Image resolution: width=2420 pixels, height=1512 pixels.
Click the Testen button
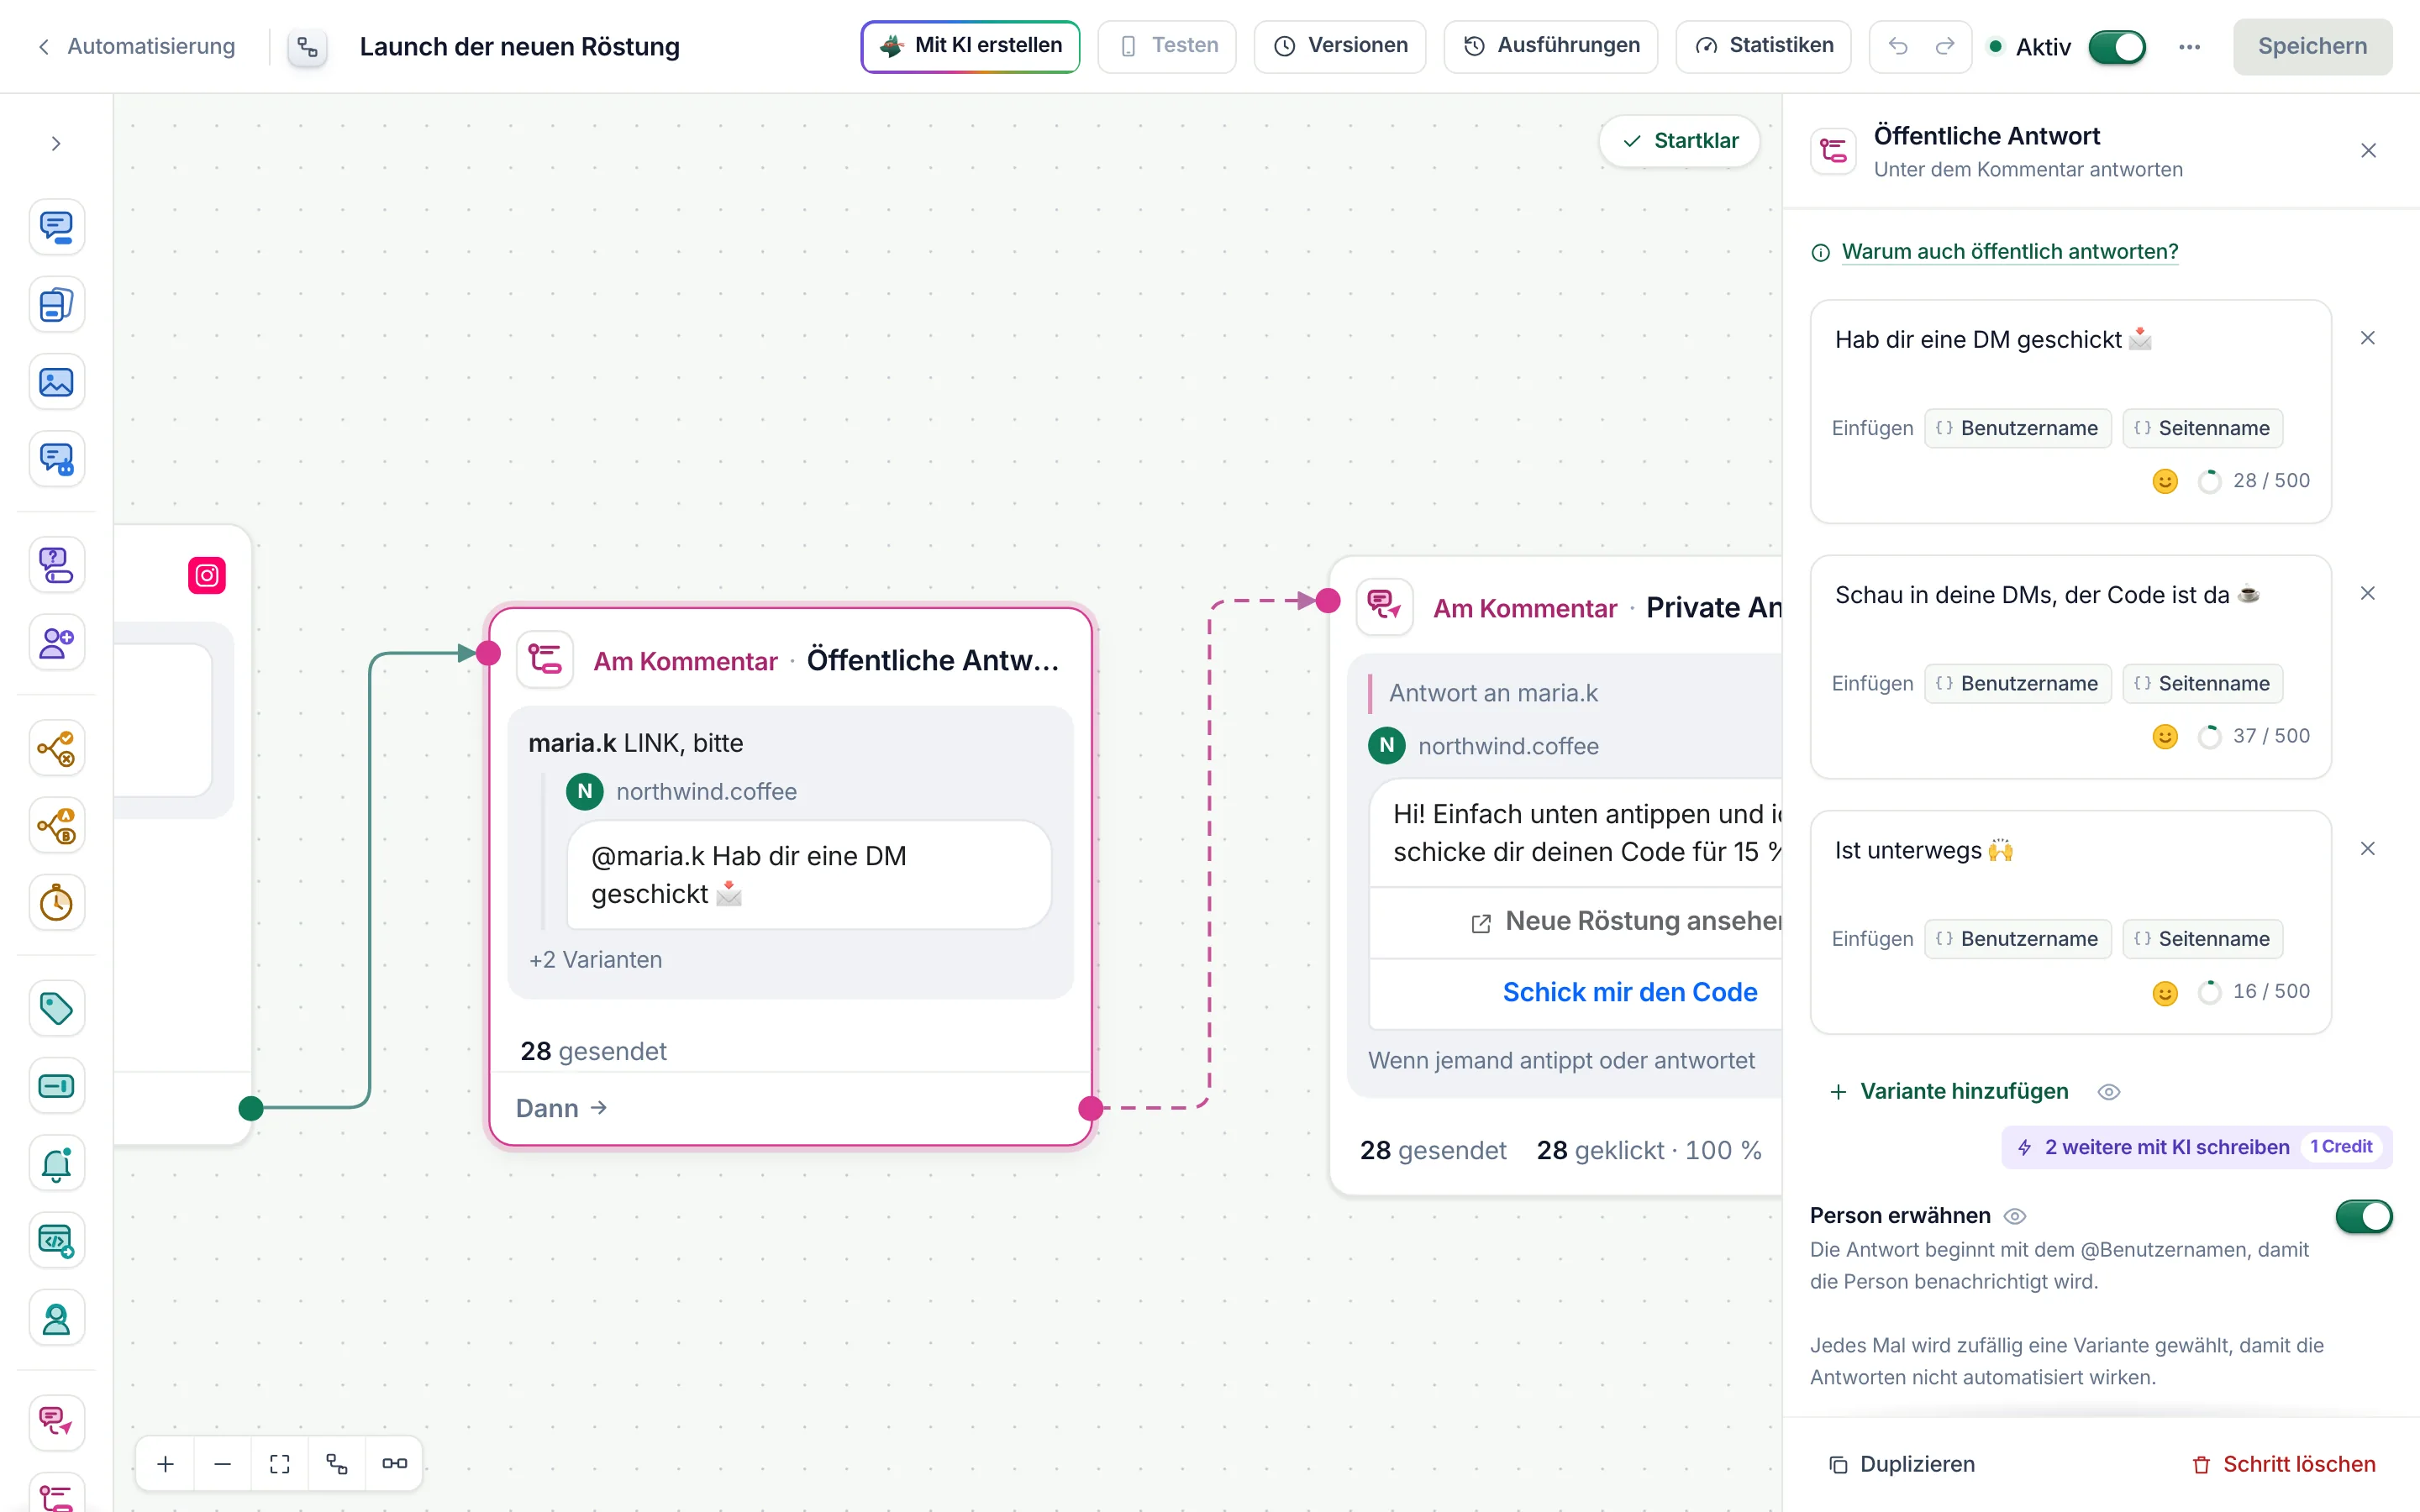pos(1167,46)
